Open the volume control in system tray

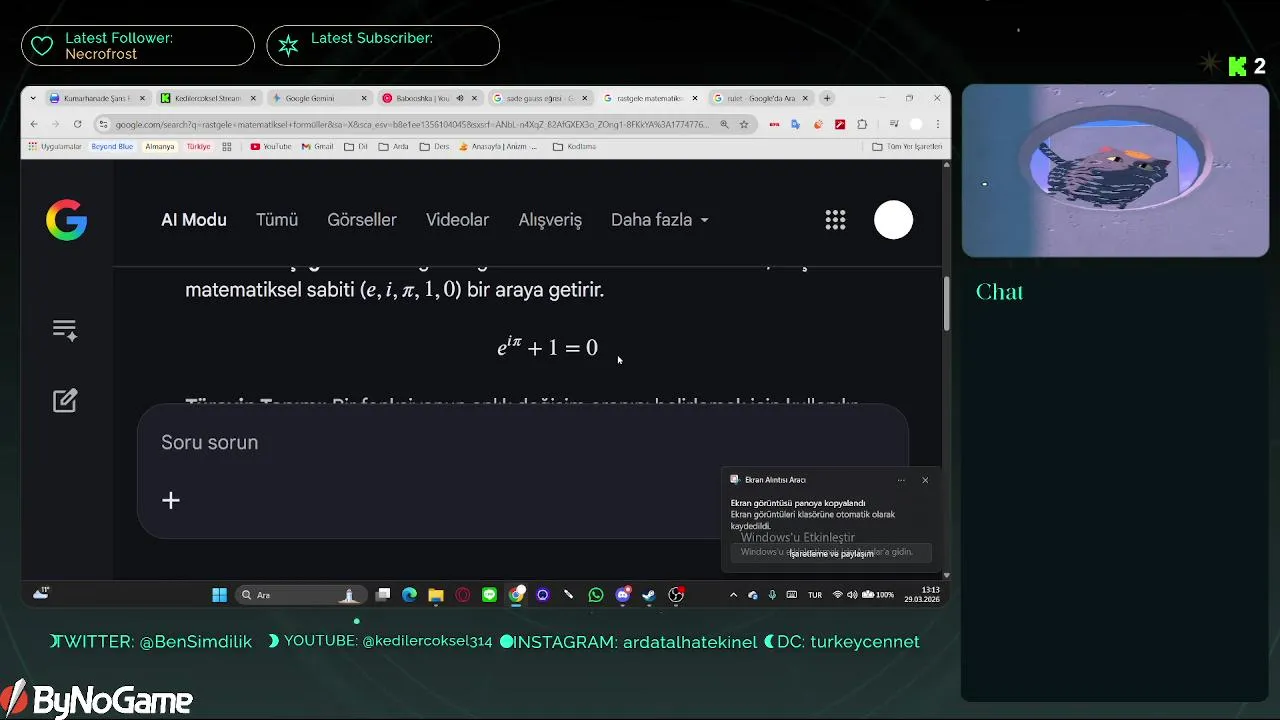point(852,595)
